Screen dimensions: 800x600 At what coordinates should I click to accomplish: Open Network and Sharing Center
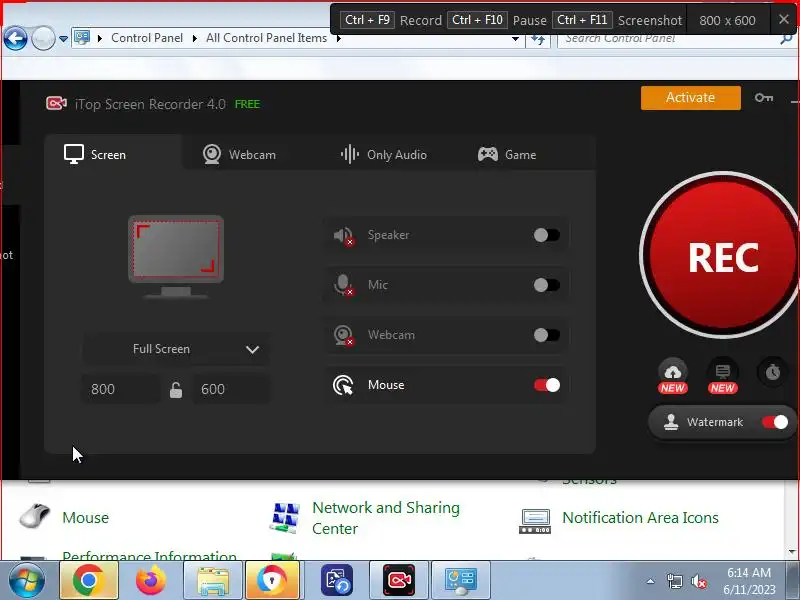click(x=386, y=518)
